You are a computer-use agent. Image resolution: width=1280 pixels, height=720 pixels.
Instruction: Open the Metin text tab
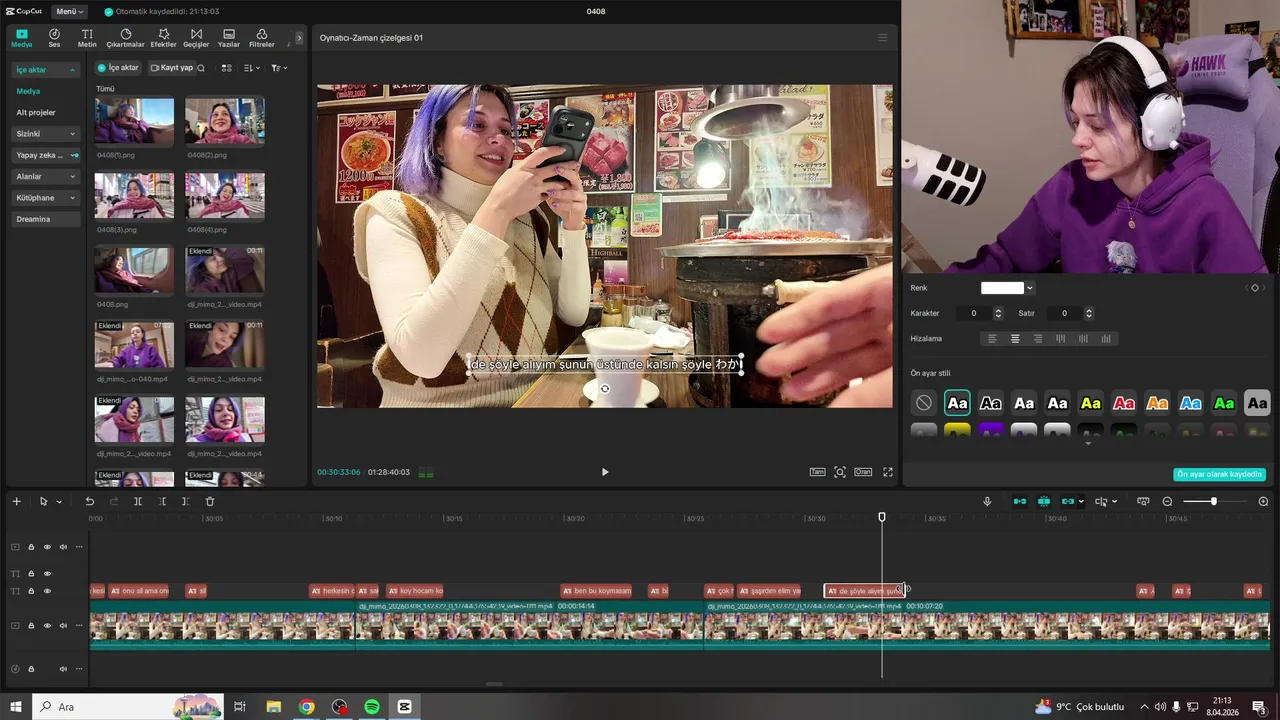click(x=87, y=38)
